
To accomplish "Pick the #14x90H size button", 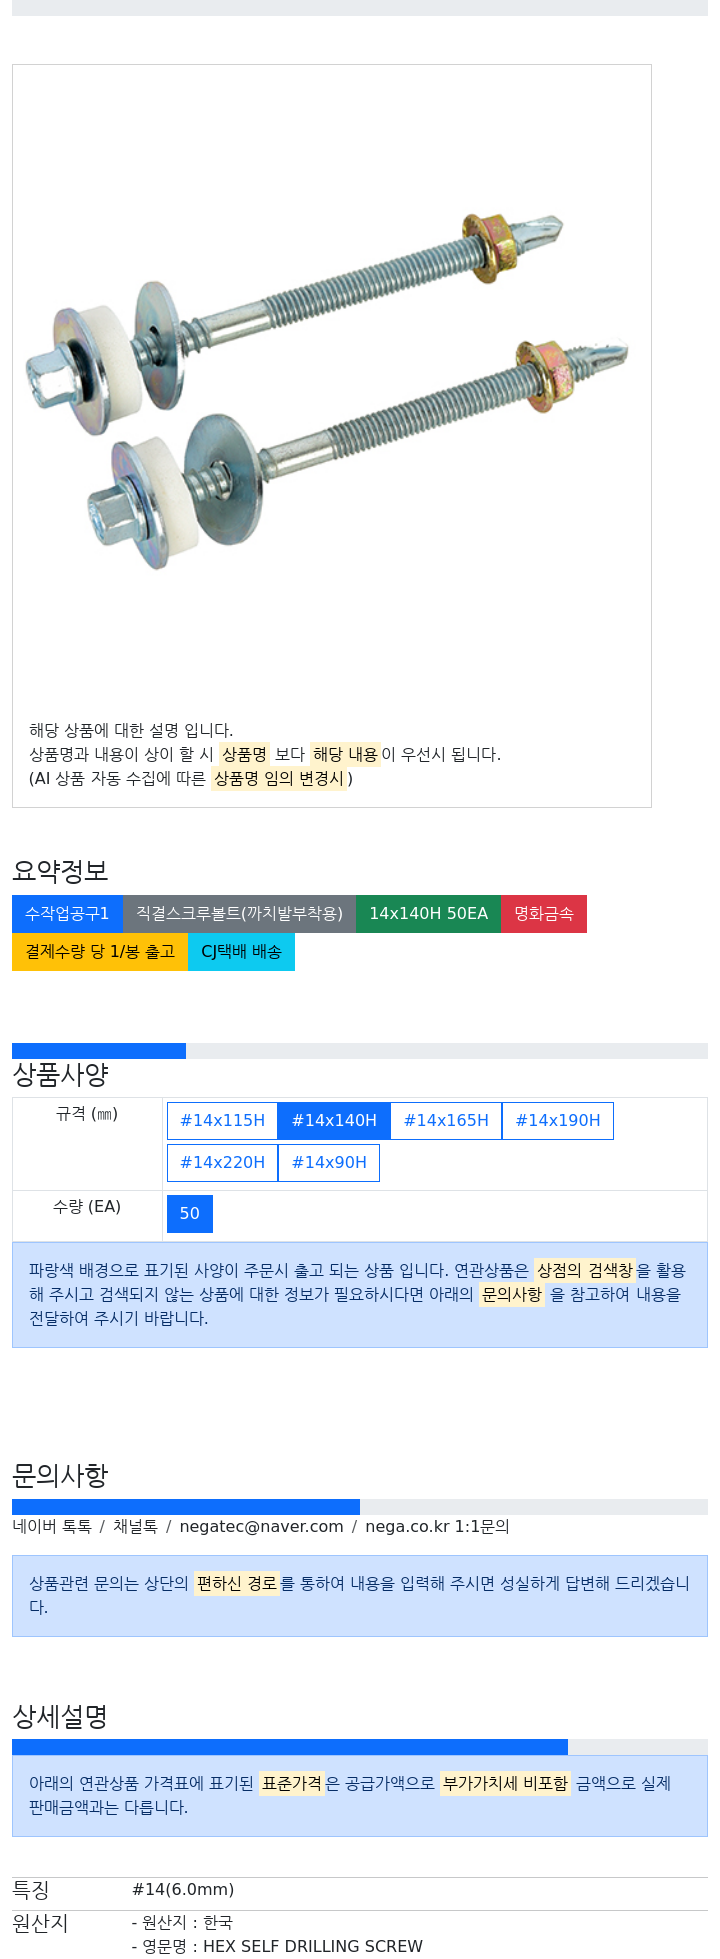I will click(x=329, y=1163).
